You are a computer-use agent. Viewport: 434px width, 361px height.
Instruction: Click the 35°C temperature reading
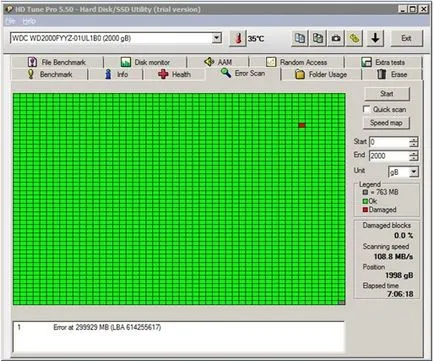tap(256, 39)
